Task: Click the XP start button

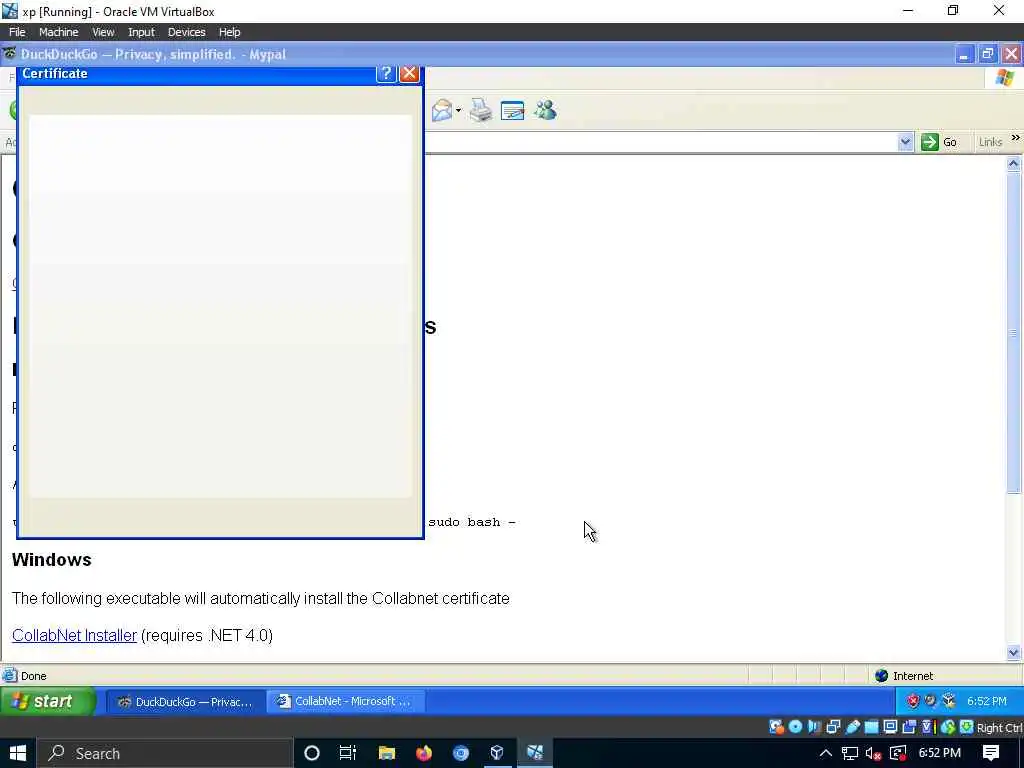Action: pyautogui.click(x=47, y=701)
